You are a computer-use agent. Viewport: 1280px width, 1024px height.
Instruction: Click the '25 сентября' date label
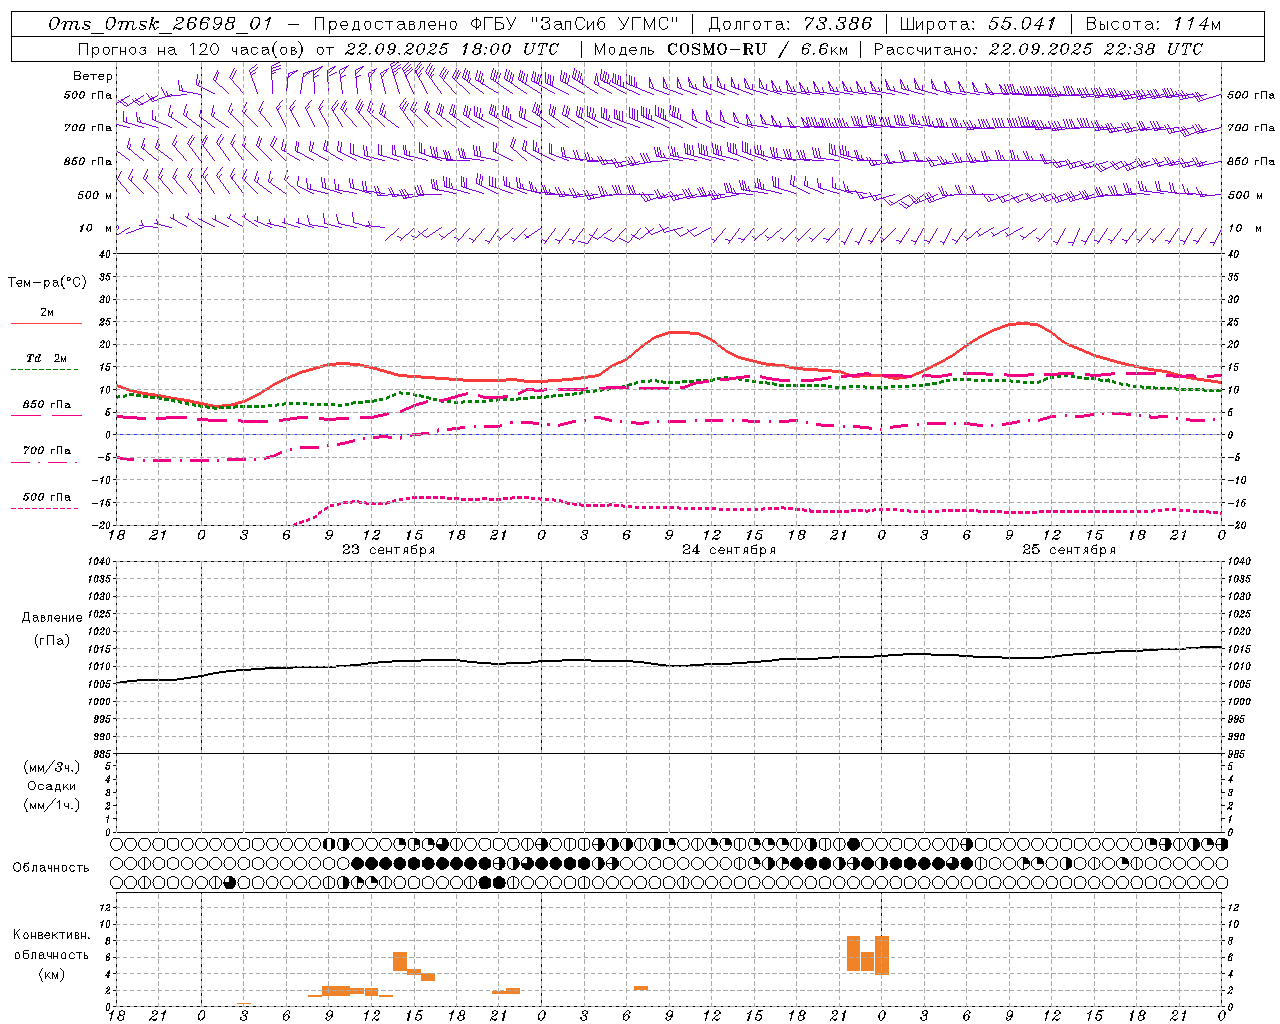1068,550
